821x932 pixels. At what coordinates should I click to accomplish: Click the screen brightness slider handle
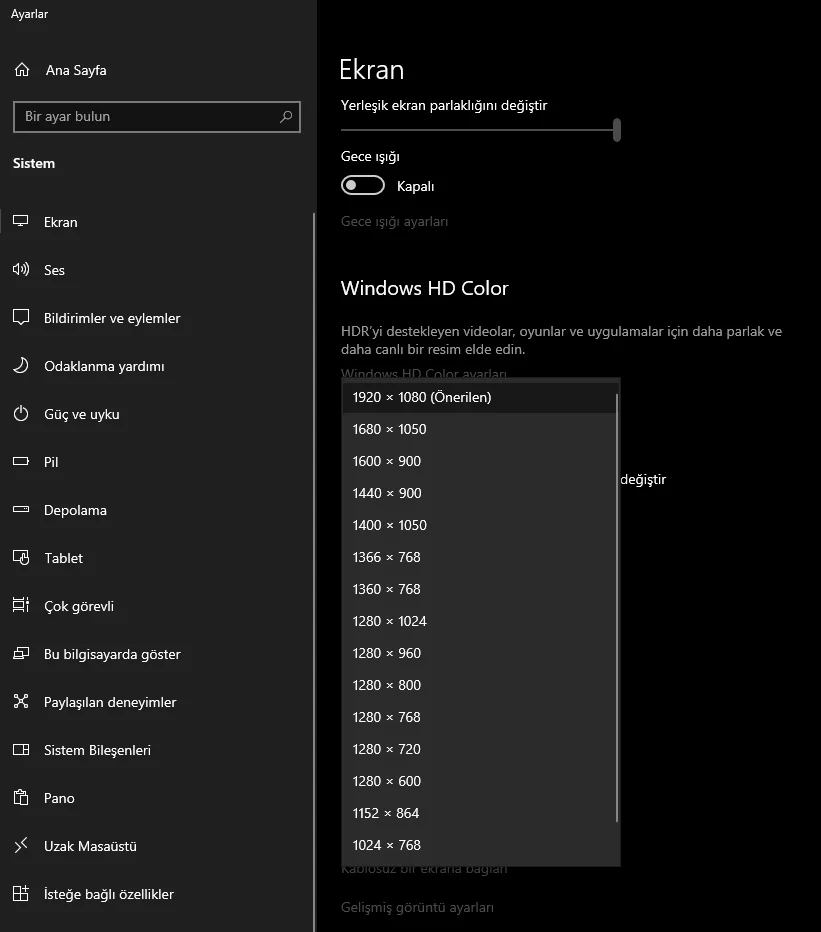pyautogui.click(x=617, y=129)
